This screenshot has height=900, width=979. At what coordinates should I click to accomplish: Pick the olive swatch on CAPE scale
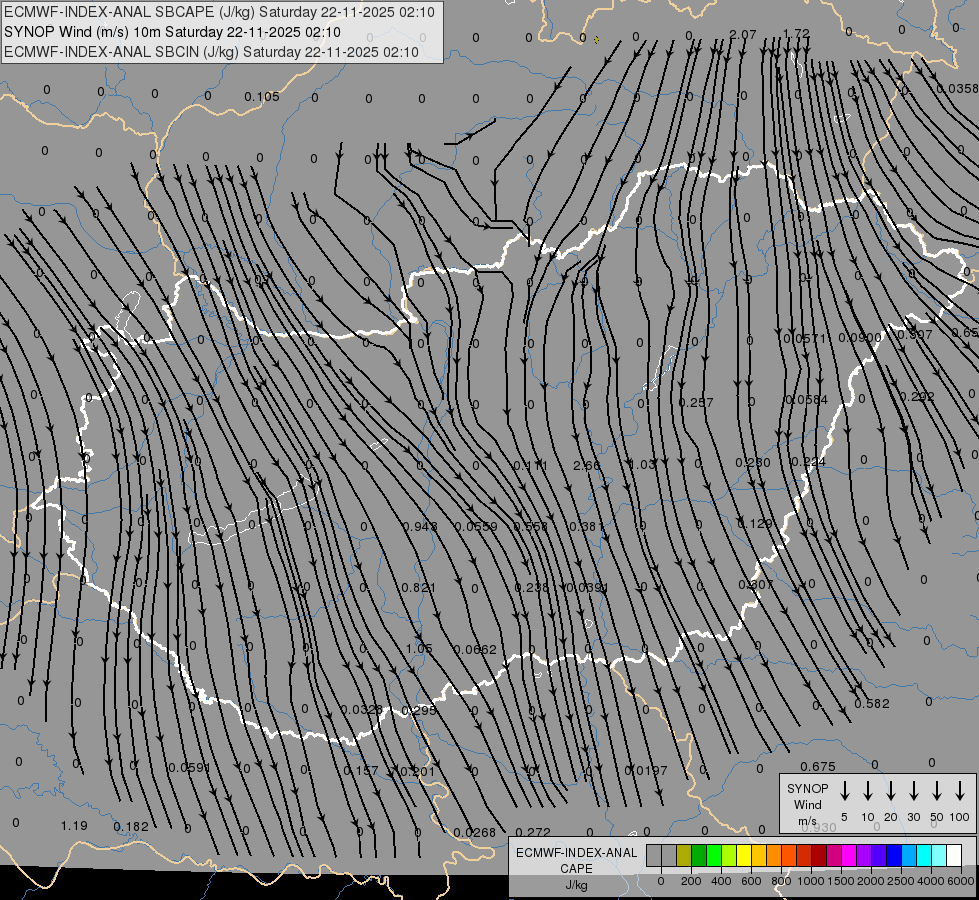point(684,855)
